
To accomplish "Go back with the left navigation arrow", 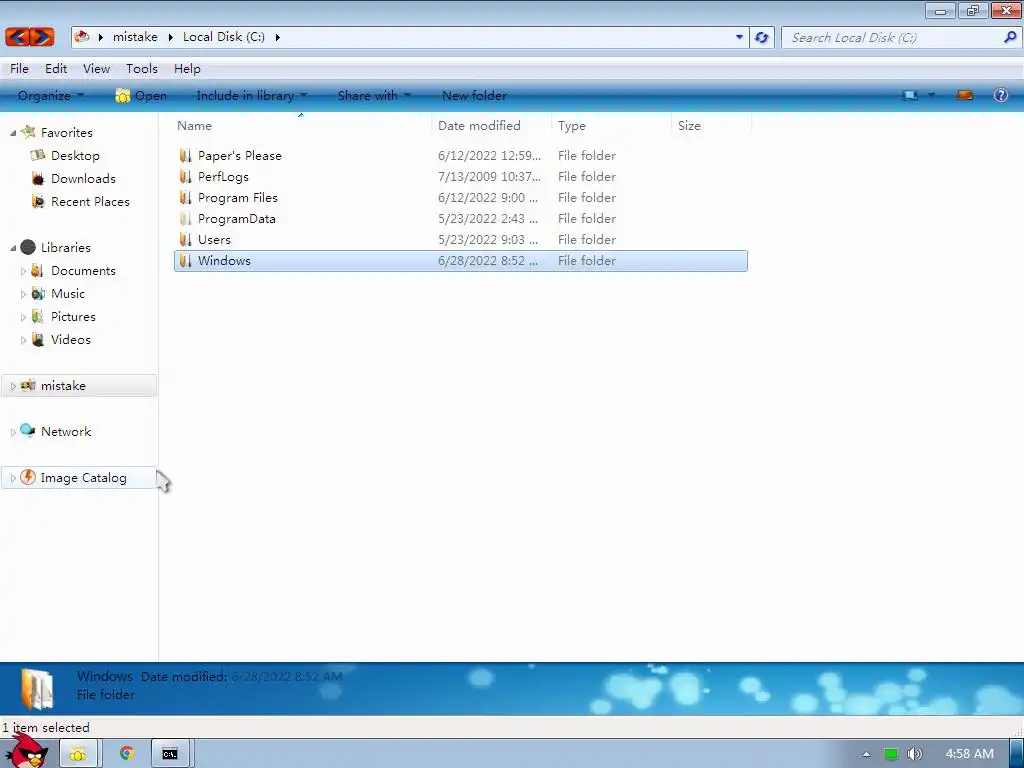I will coord(18,37).
